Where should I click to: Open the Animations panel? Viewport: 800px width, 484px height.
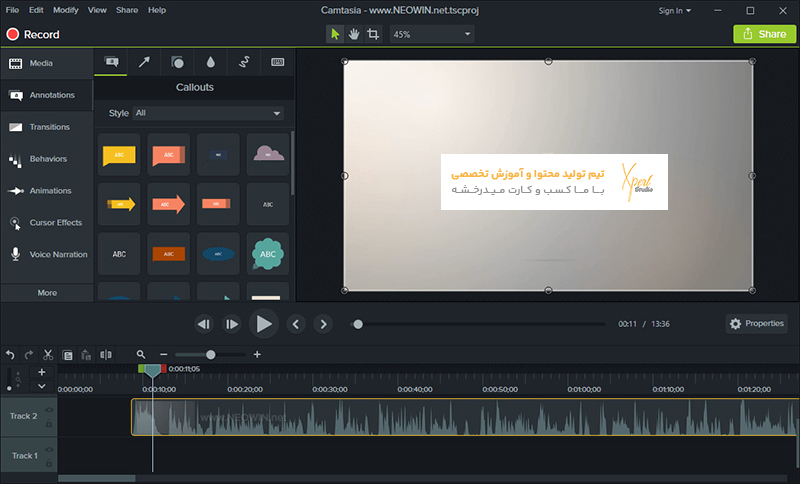click(46, 191)
